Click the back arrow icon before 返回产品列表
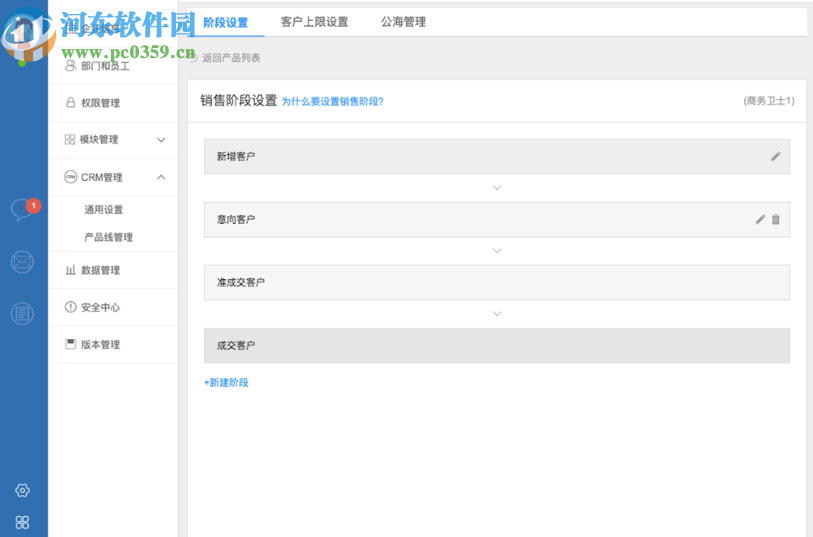The width and height of the screenshot is (813, 537). point(193,58)
